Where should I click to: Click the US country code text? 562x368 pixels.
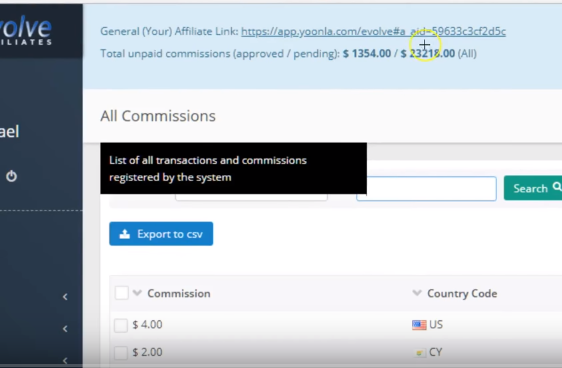(436, 325)
